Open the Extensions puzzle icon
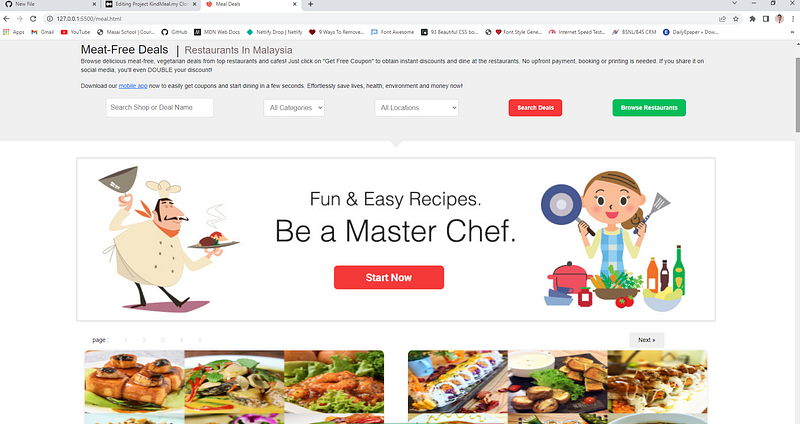Screen dimensions: 800x424 [752, 19]
